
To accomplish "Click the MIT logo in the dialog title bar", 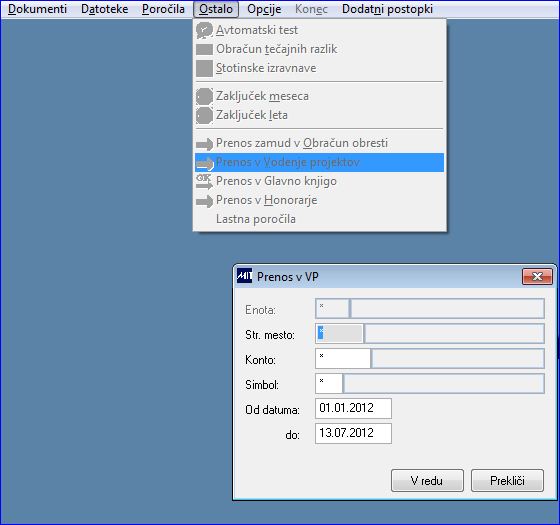I will click(244, 276).
